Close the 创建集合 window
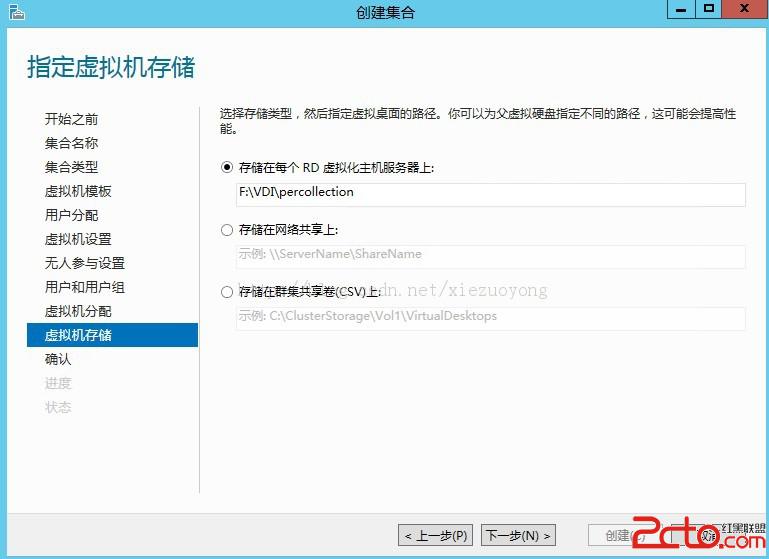This screenshot has width=769, height=559. pyautogui.click(x=745, y=9)
